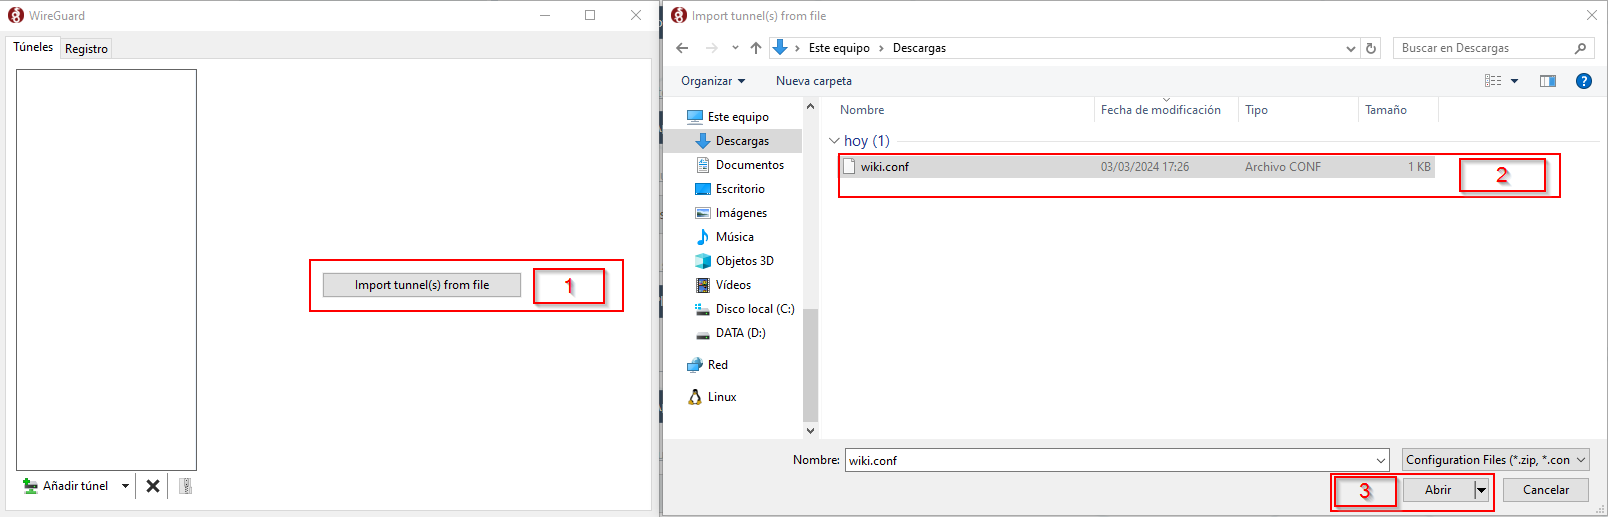This screenshot has width=1608, height=517.
Task: Click the back arrow in file dialog
Action: [682, 48]
